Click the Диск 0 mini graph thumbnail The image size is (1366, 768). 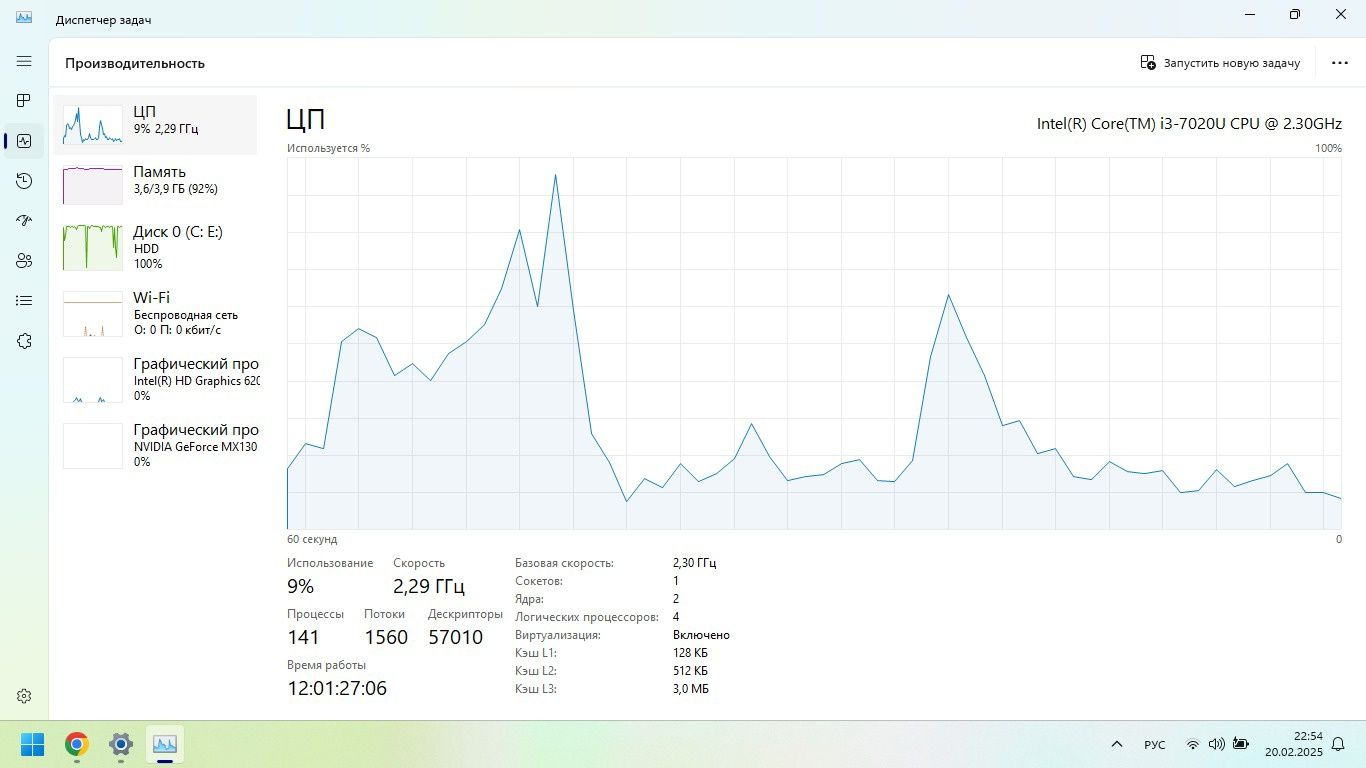click(93, 247)
